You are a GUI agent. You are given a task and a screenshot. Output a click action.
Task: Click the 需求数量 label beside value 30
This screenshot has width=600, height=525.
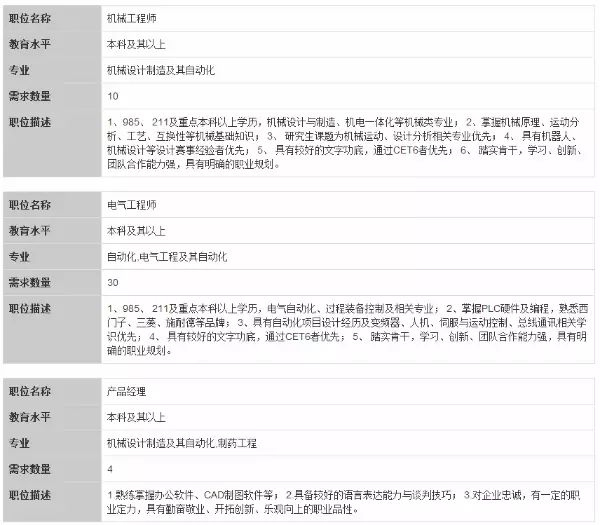coord(29,282)
